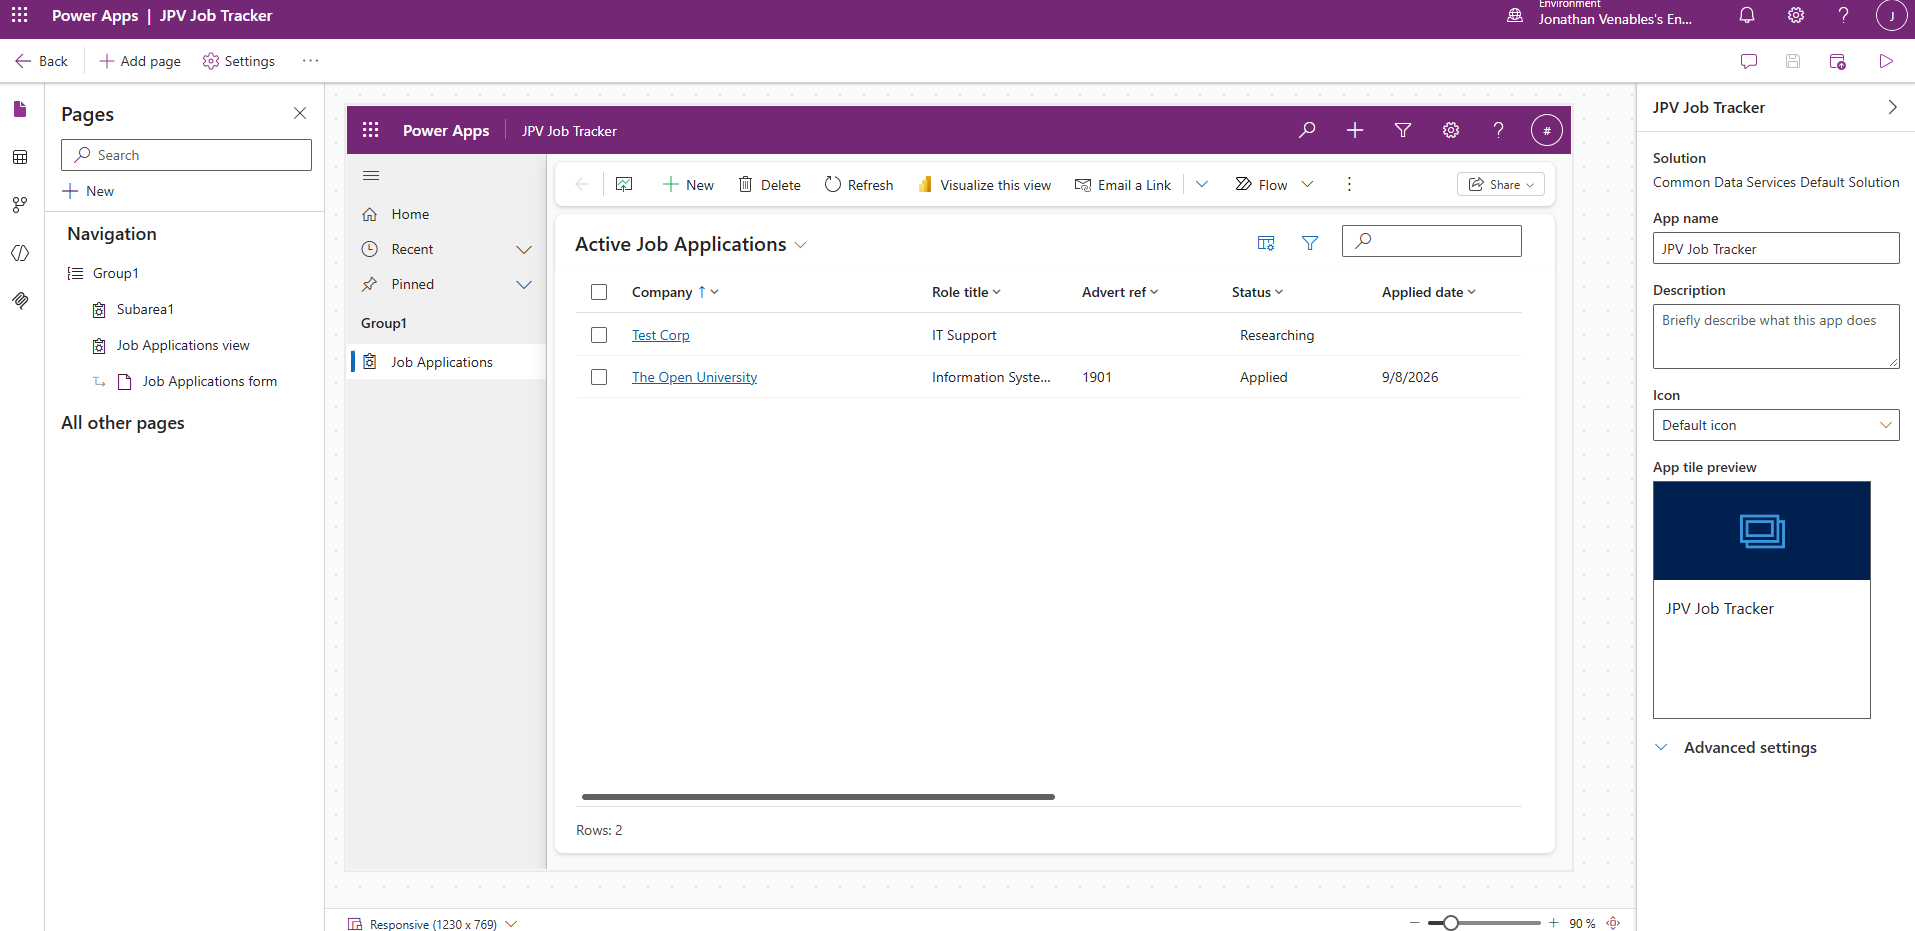Click the help icon in the preview header
Screen dimensions: 1915x931
click(x=1498, y=130)
